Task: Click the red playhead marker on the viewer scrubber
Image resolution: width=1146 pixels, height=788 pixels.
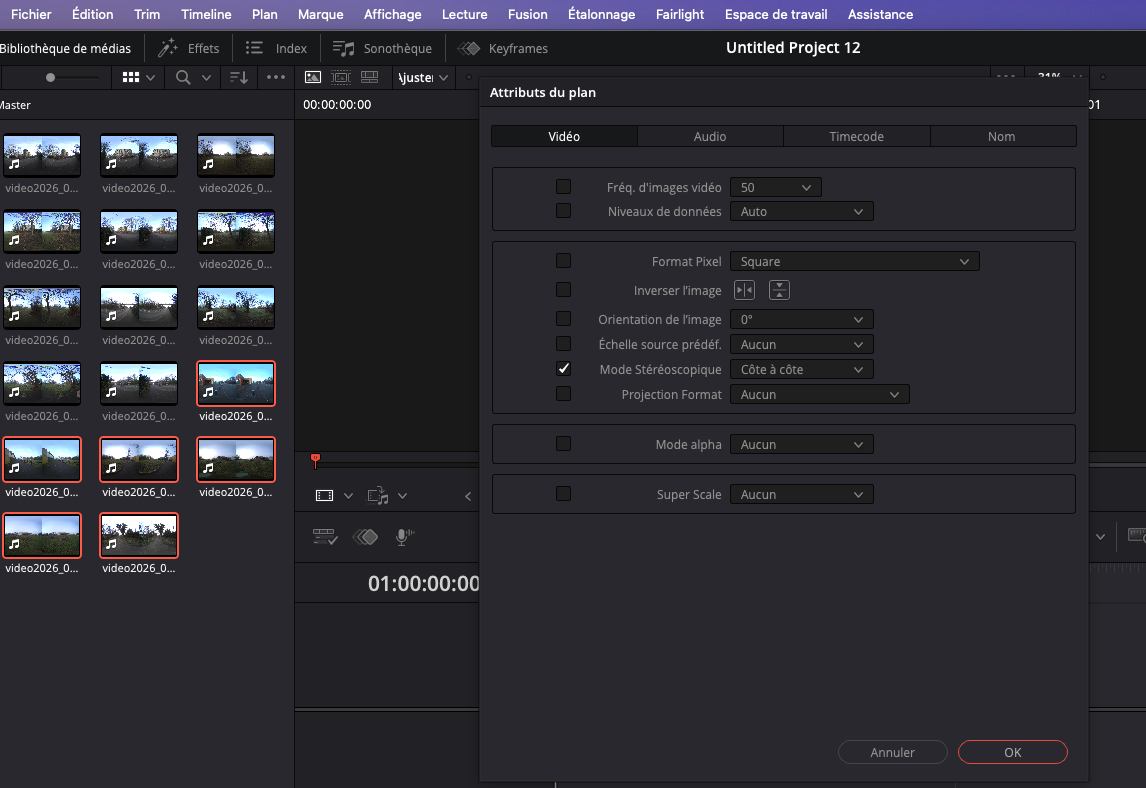Action: click(x=315, y=459)
